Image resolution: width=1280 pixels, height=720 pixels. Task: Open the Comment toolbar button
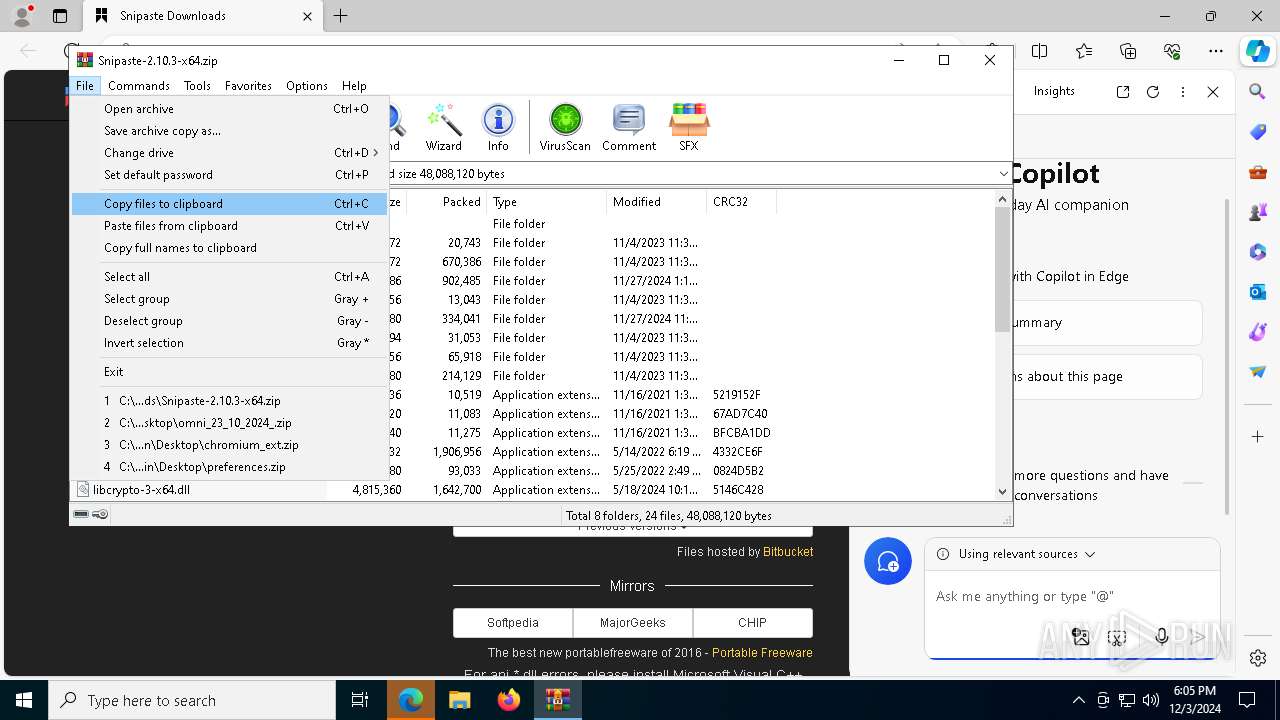[629, 127]
